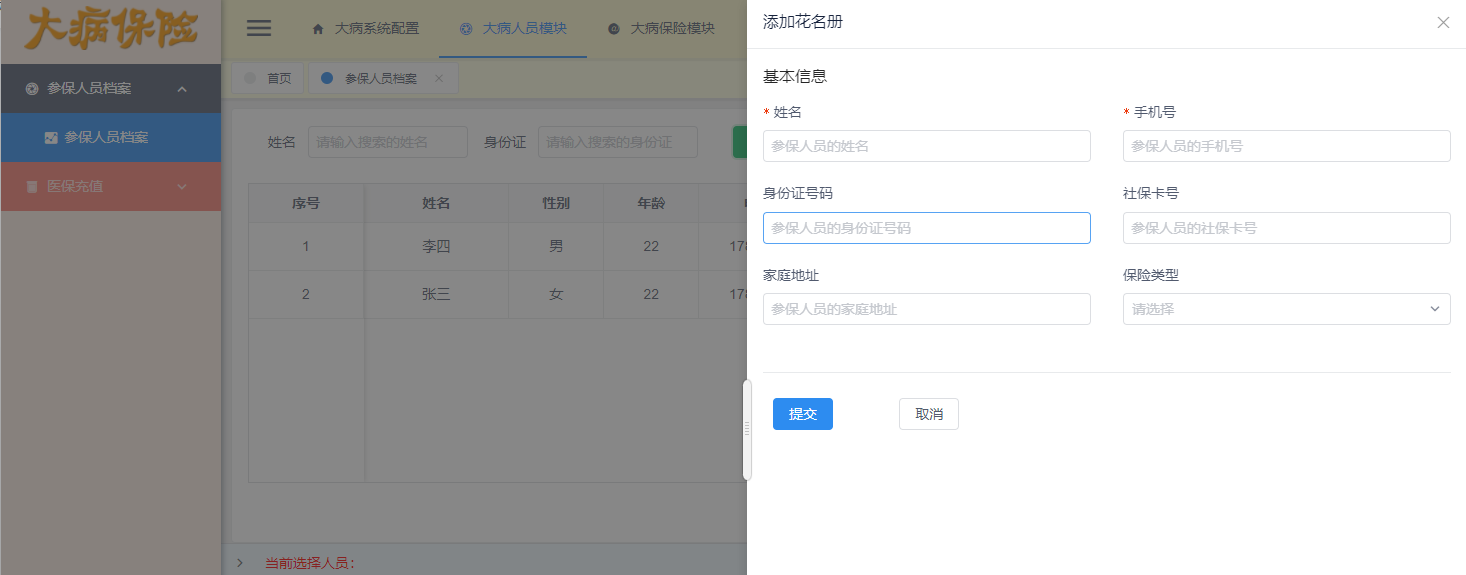Click age 22 in 李四's row

tap(651, 246)
